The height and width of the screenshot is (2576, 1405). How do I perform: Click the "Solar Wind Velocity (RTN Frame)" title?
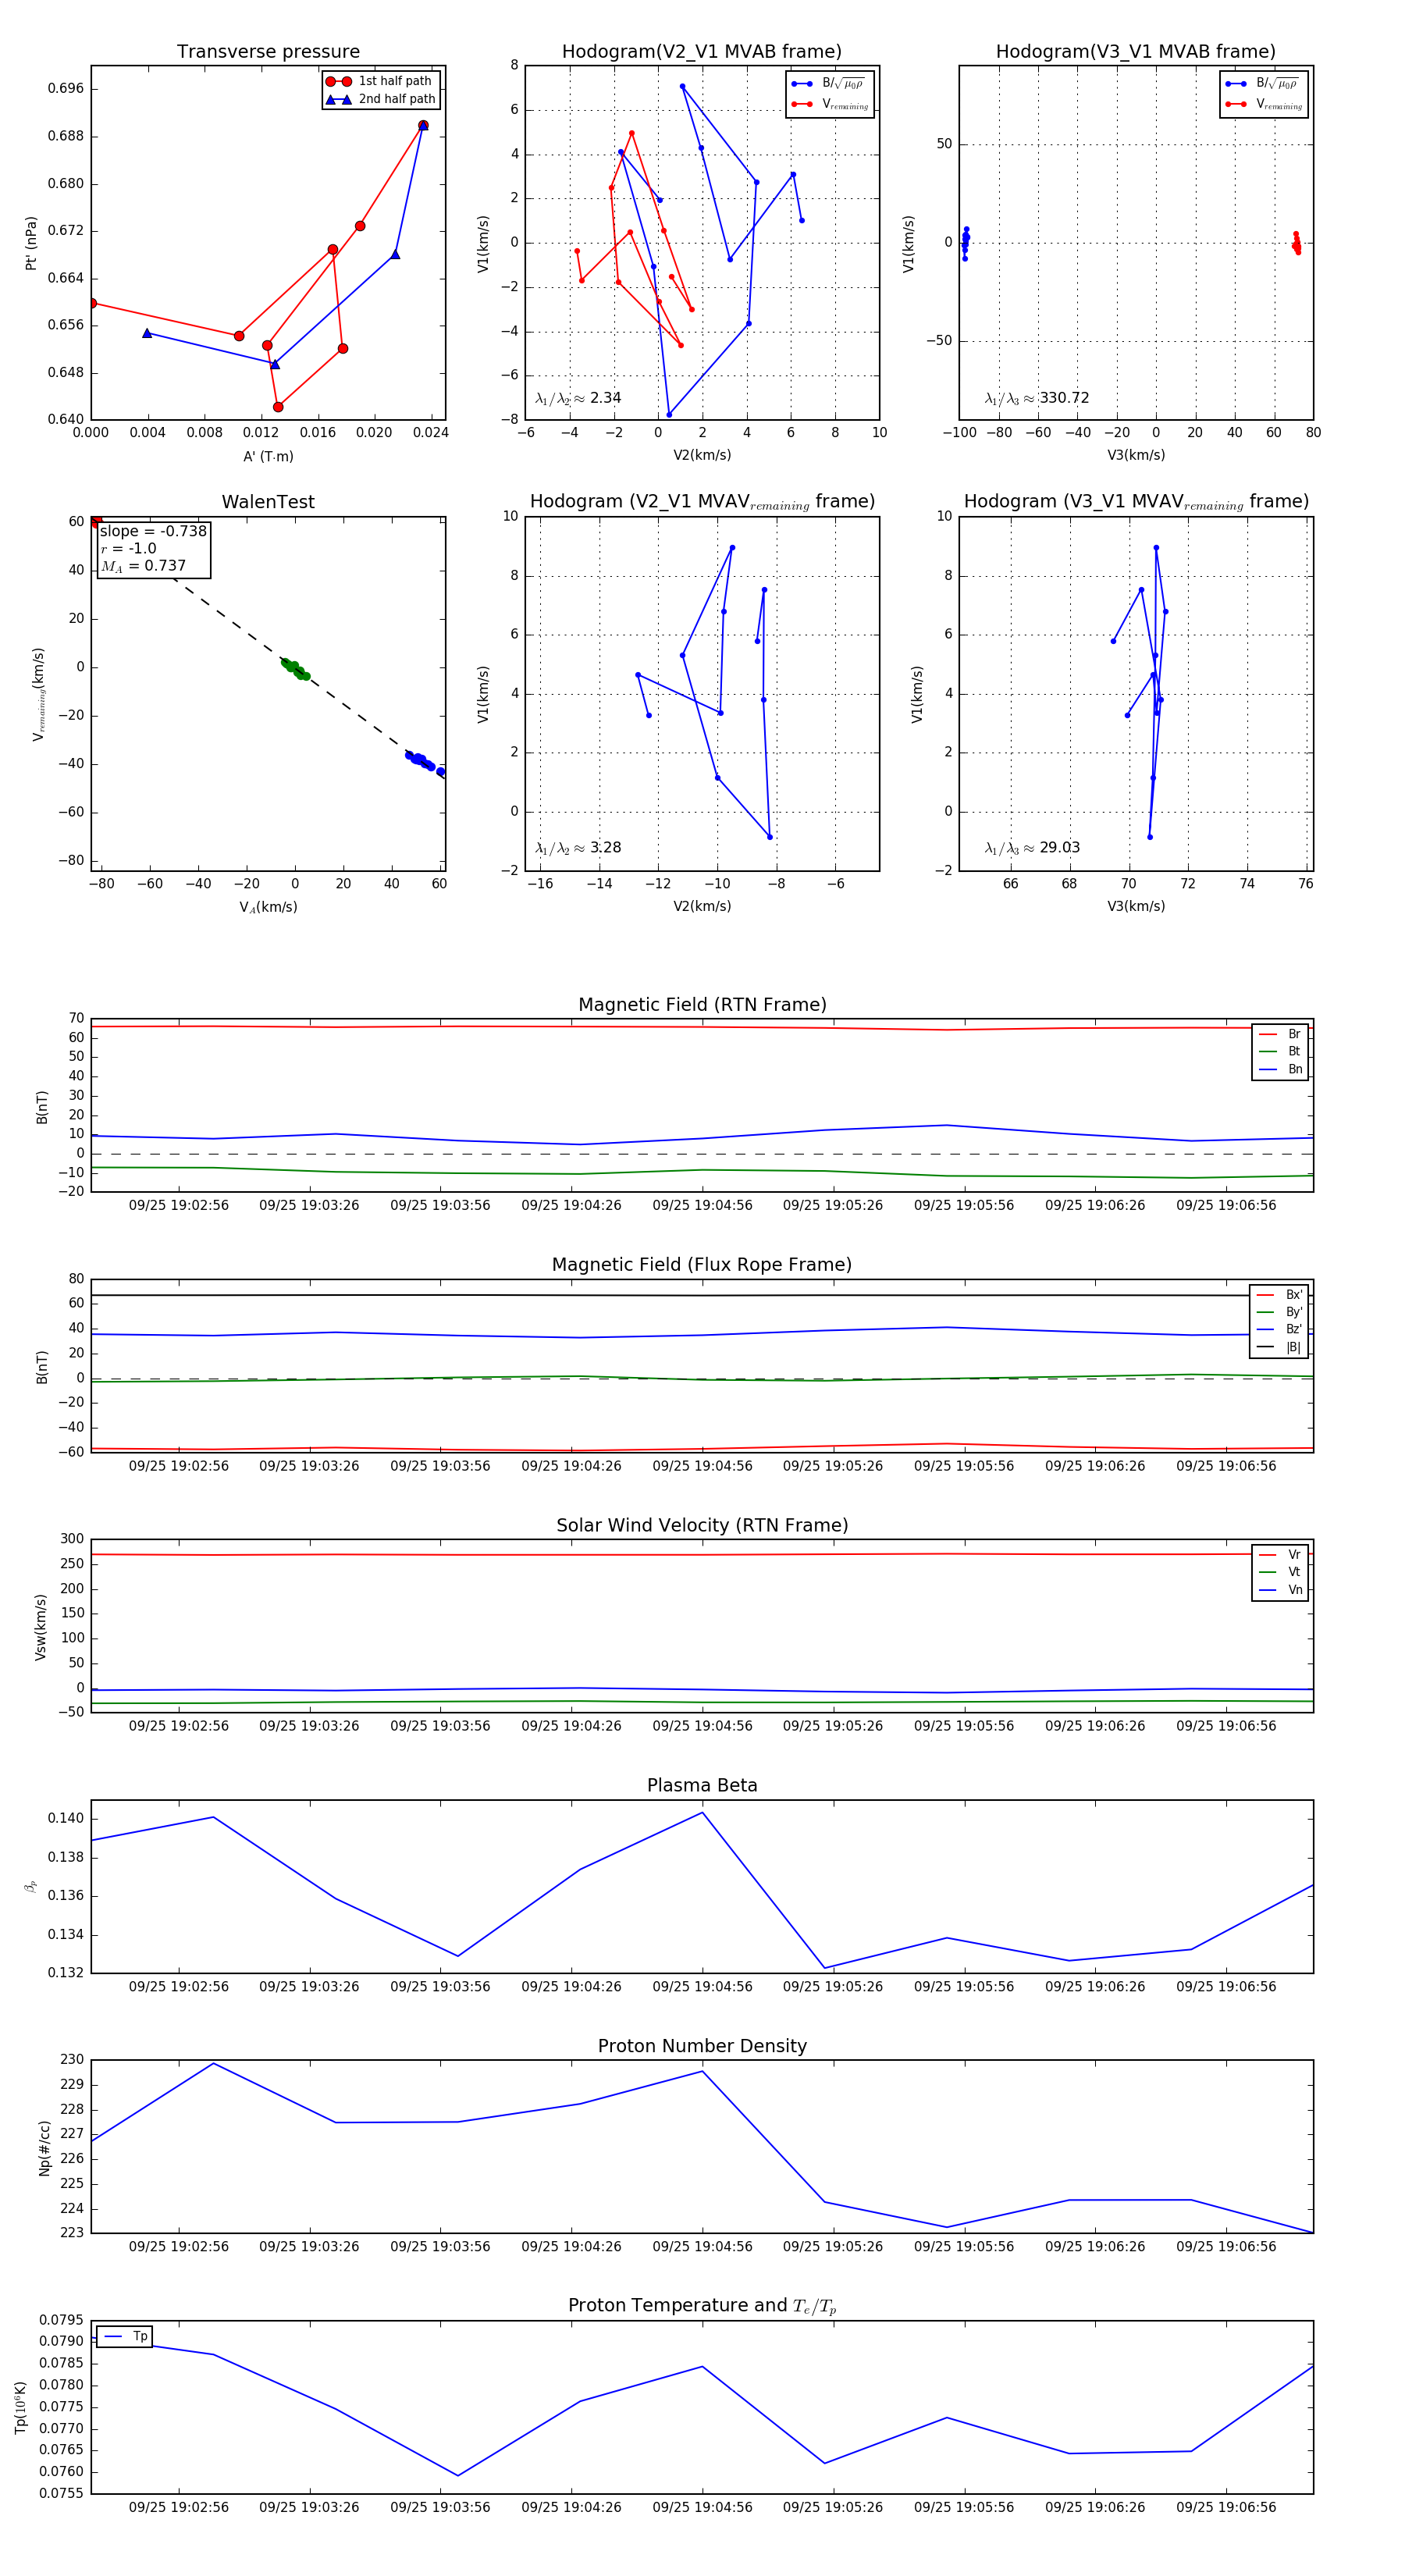tap(702, 1525)
